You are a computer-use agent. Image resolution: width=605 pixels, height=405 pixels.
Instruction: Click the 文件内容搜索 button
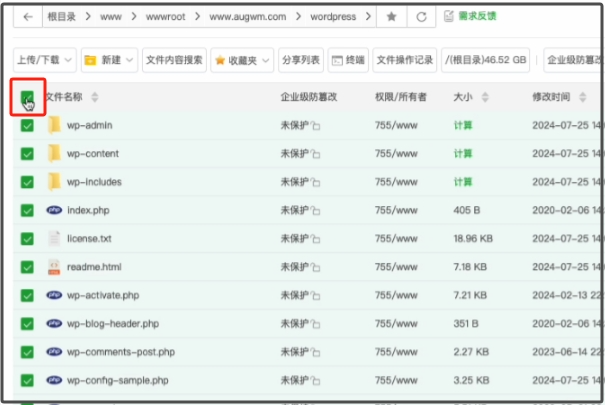[x=174, y=60]
